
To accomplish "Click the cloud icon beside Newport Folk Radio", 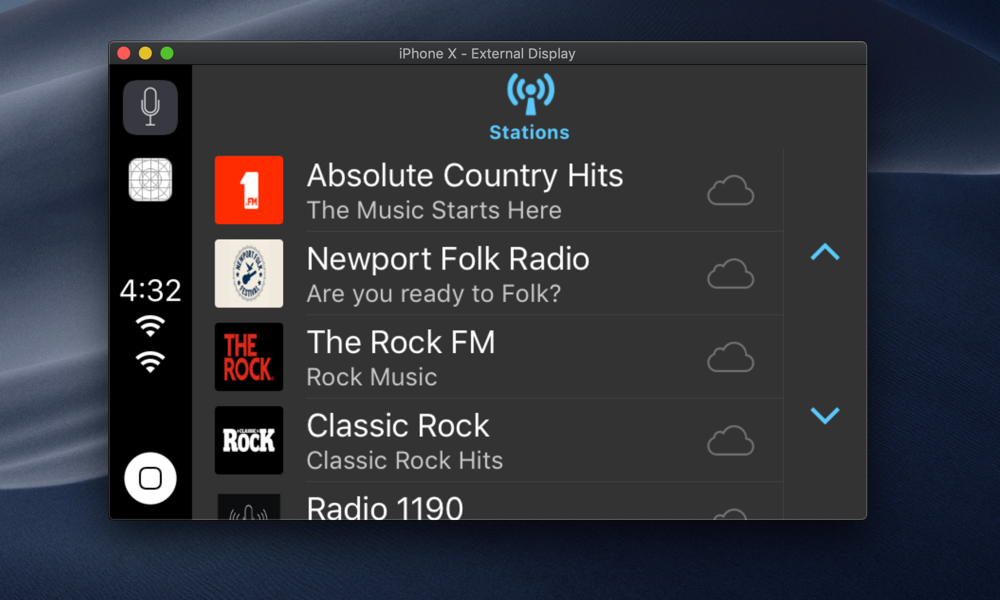I will (730, 274).
